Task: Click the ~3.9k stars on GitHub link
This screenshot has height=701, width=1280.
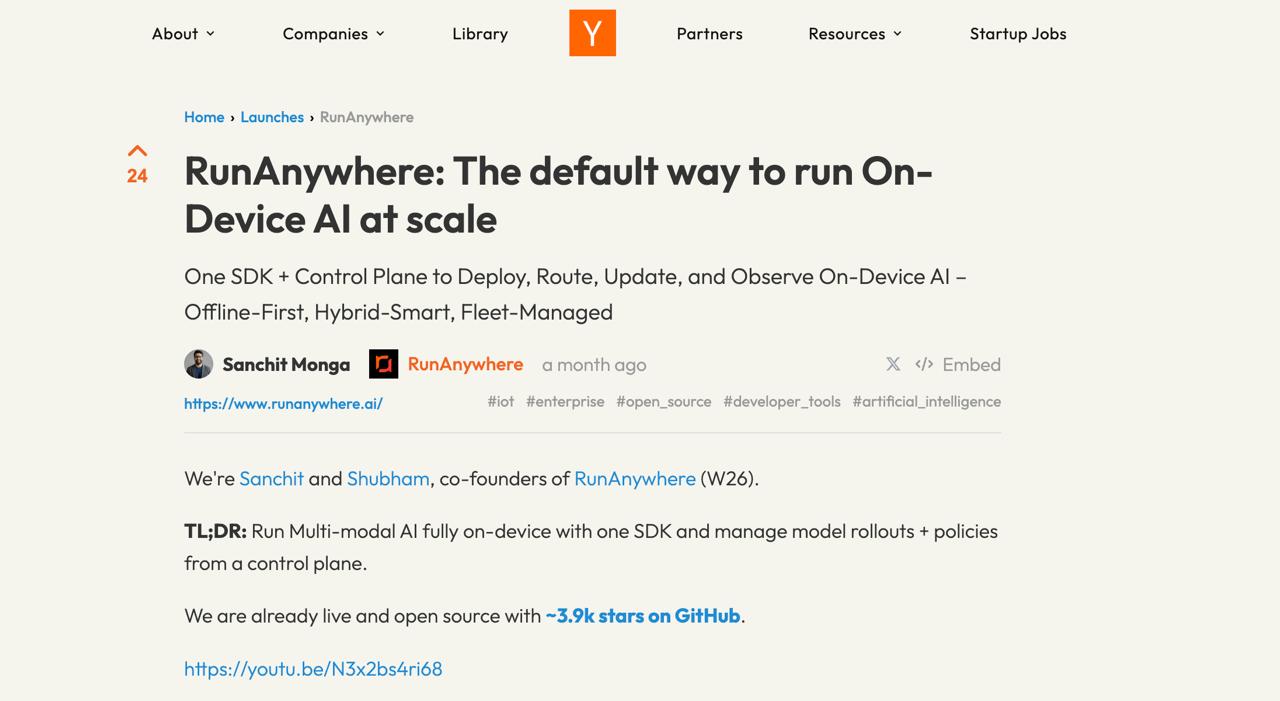Action: [641, 615]
